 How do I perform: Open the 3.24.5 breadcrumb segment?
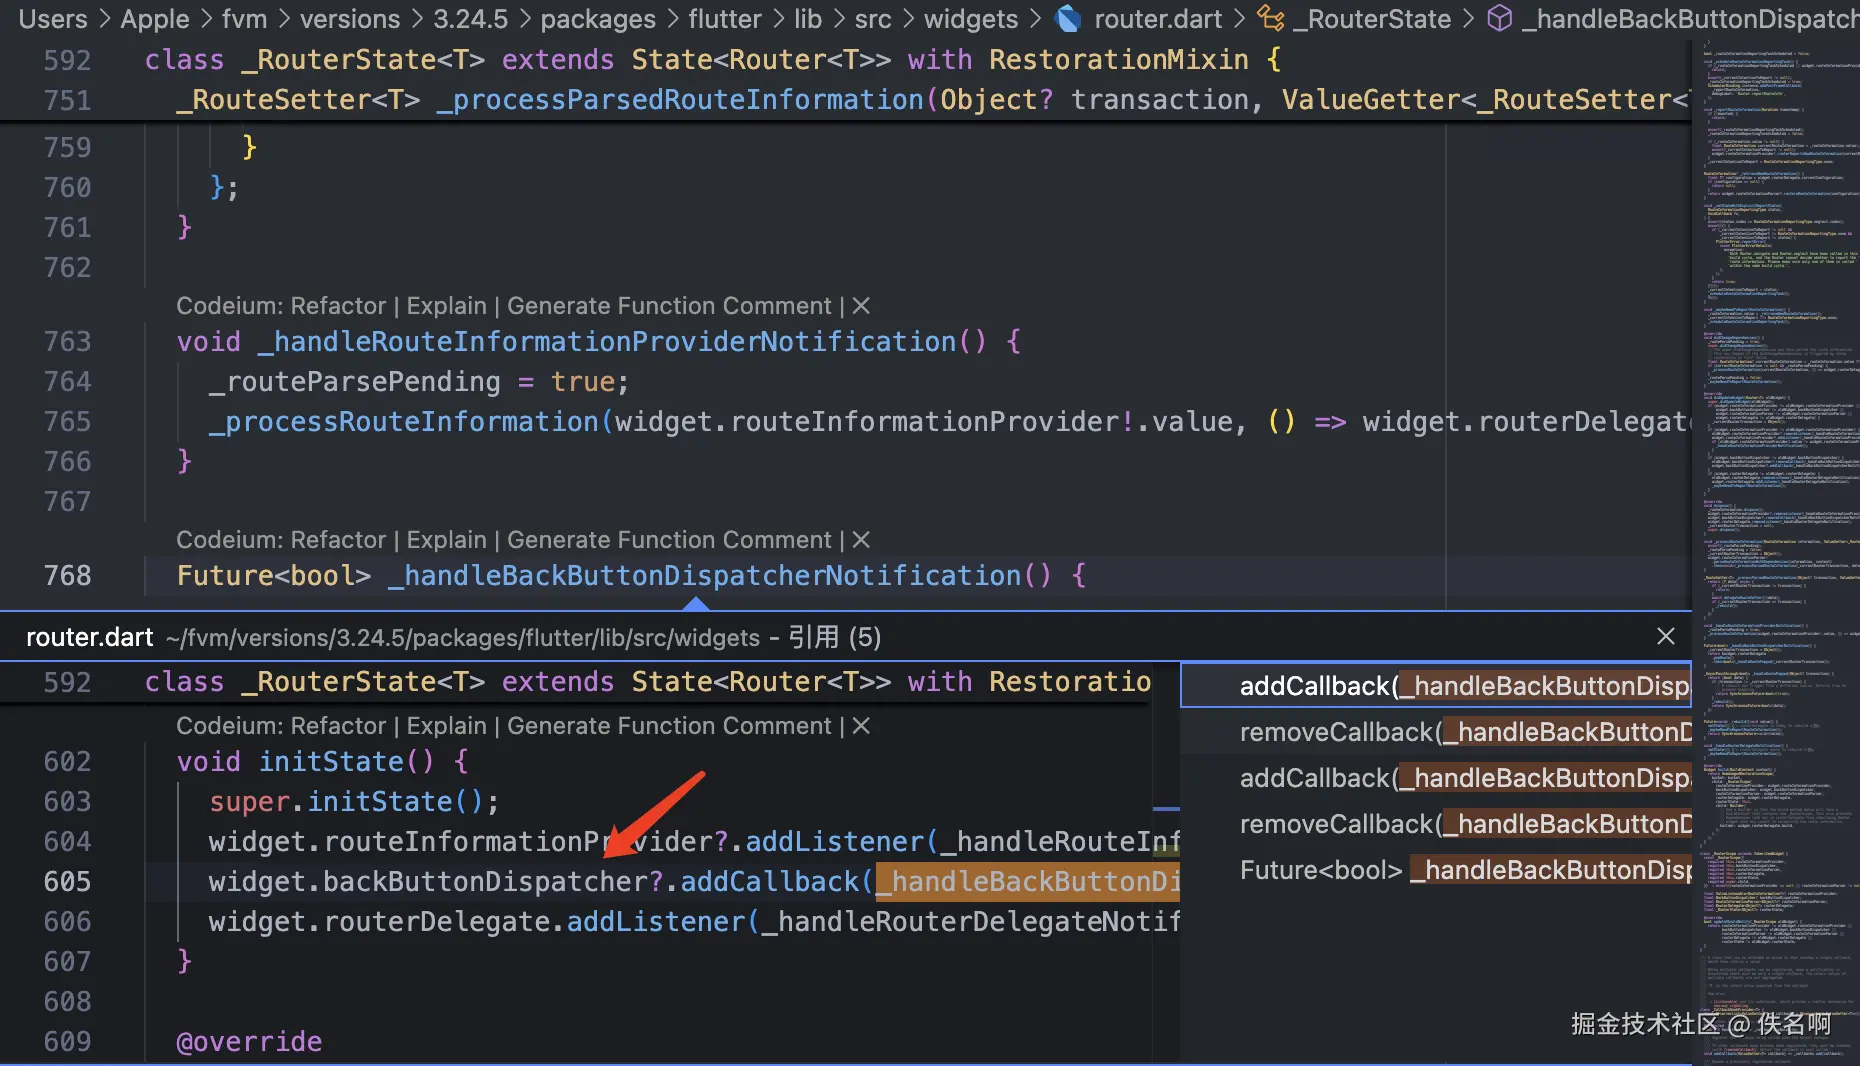point(471,19)
